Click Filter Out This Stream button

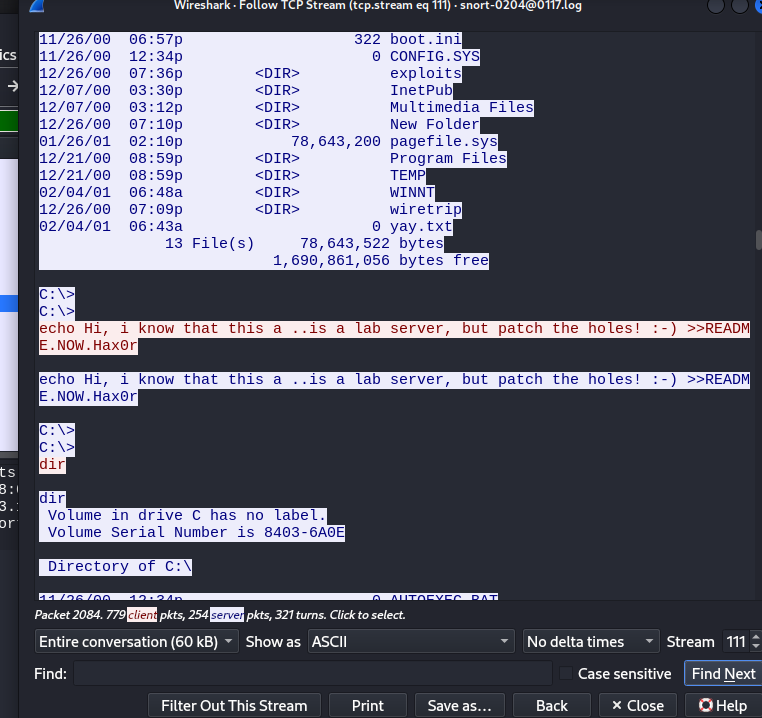click(x=234, y=705)
